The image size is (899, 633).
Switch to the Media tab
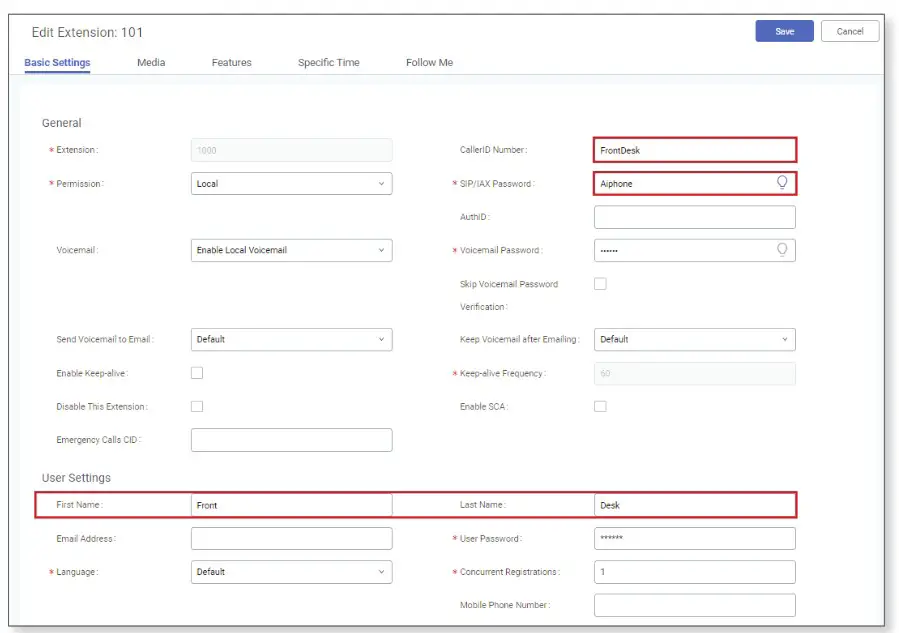(x=151, y=63)
